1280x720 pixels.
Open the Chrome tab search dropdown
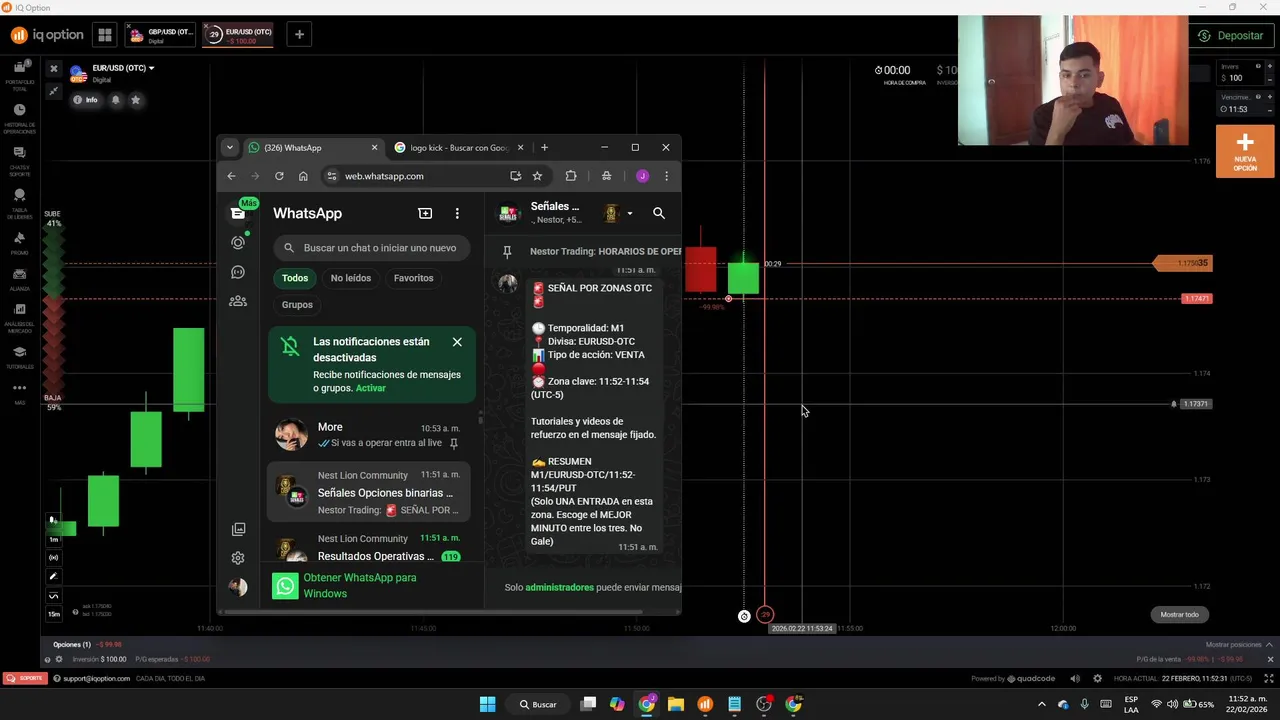click(x=229, y=148)
